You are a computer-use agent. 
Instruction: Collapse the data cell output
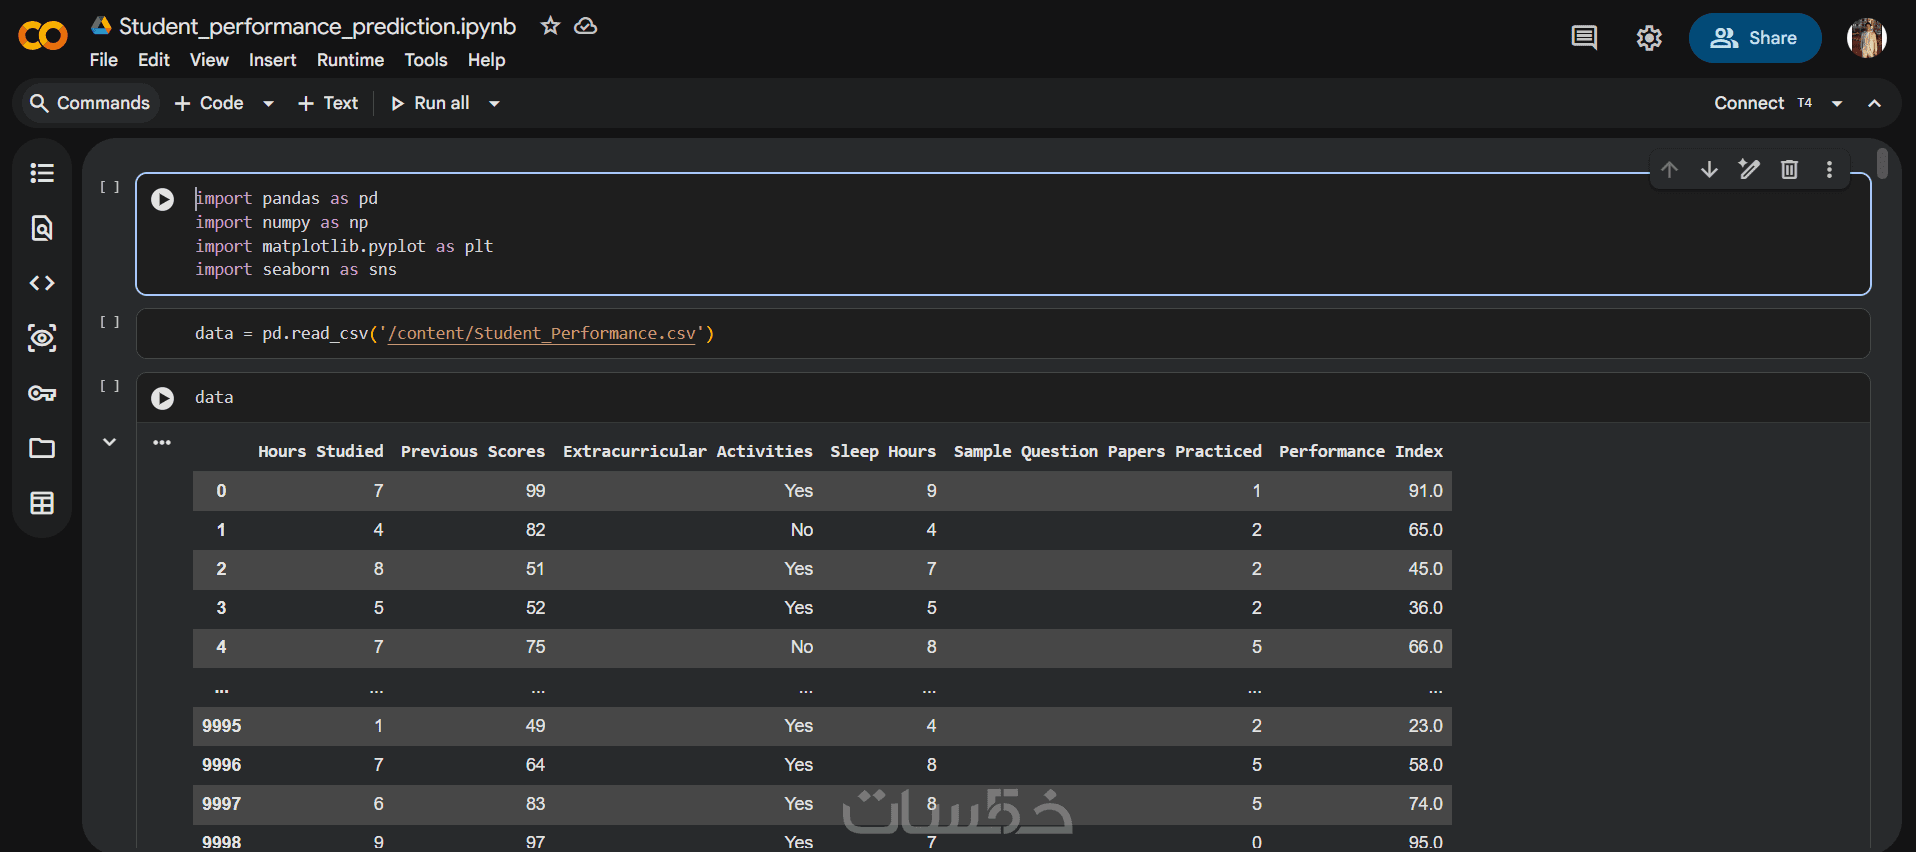click(x=109, y=442)
